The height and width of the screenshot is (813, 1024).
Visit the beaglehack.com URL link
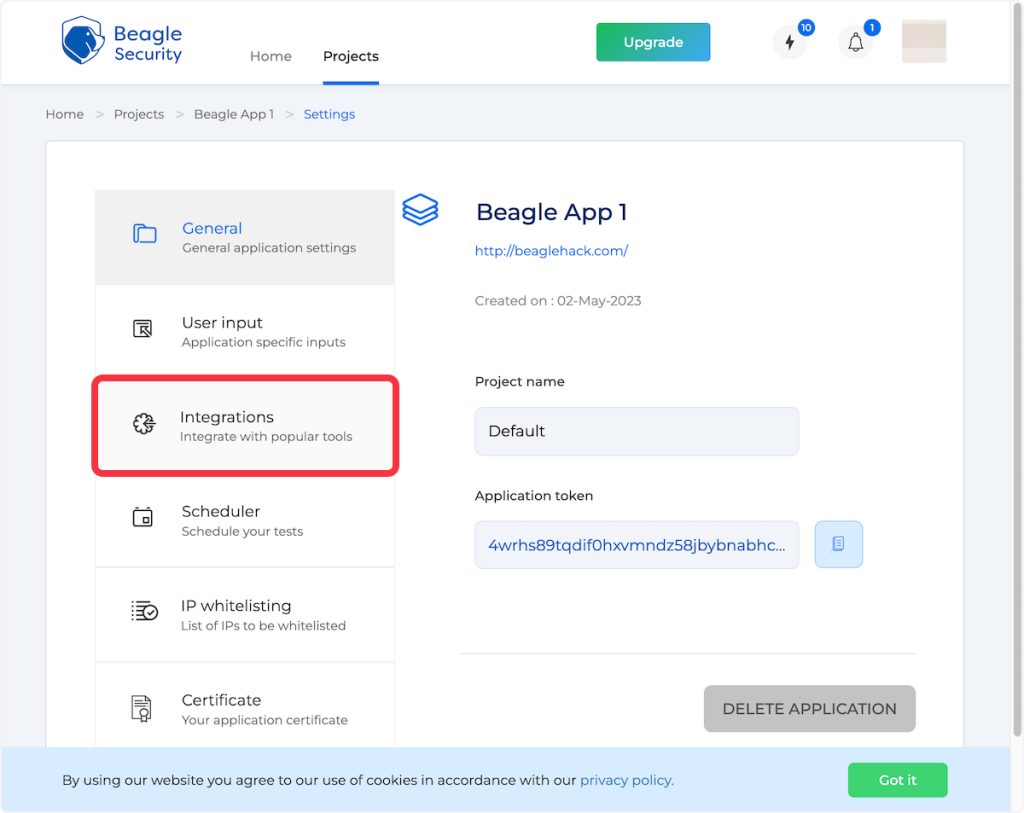pyautogui.click(x=551, y=251)
